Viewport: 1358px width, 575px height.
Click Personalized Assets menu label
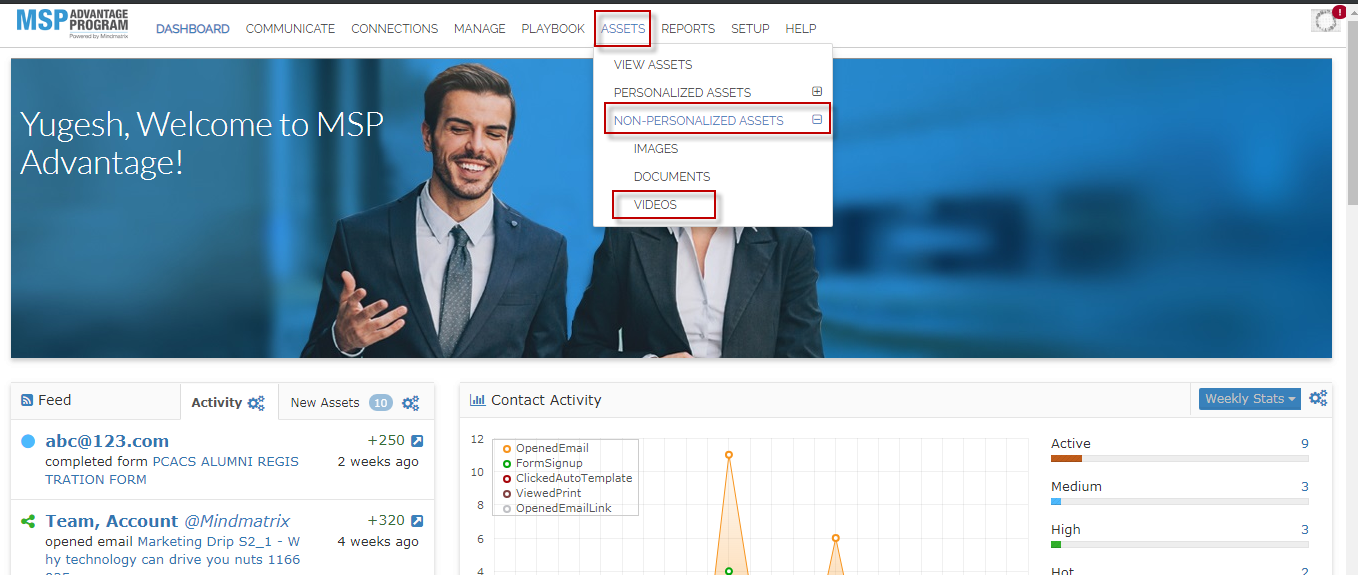coord(682,92)
